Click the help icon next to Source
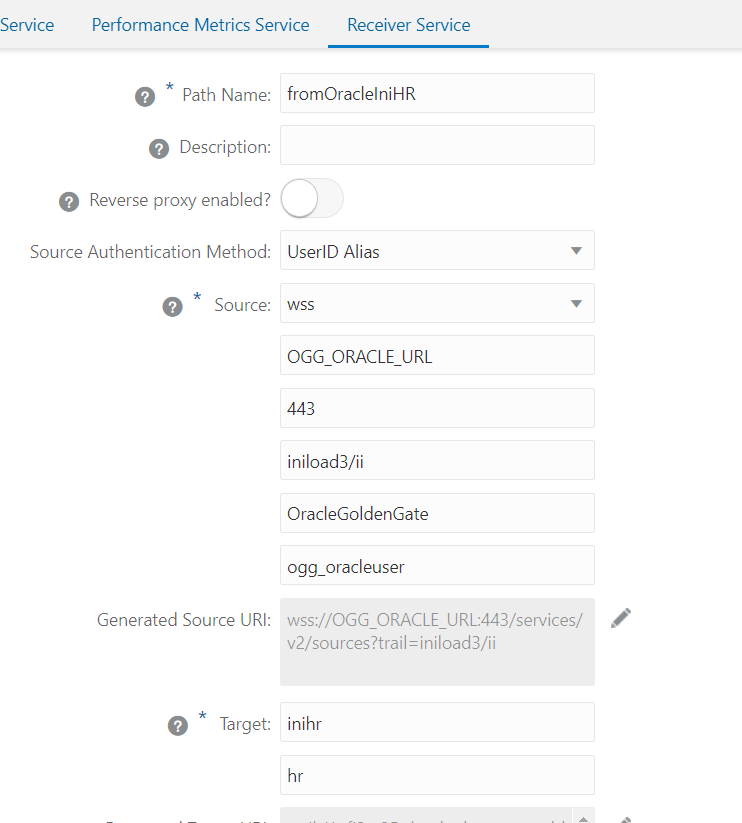The height and width of the screenshot is (823, 742). click(x=172, y=307)
